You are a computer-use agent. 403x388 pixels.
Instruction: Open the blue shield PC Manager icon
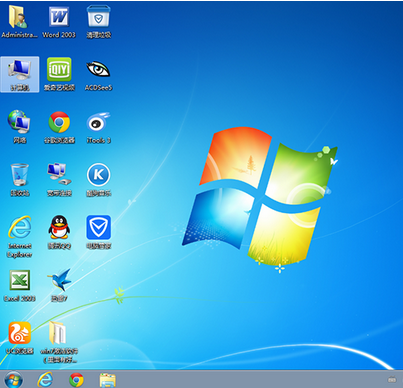point(98,232)
